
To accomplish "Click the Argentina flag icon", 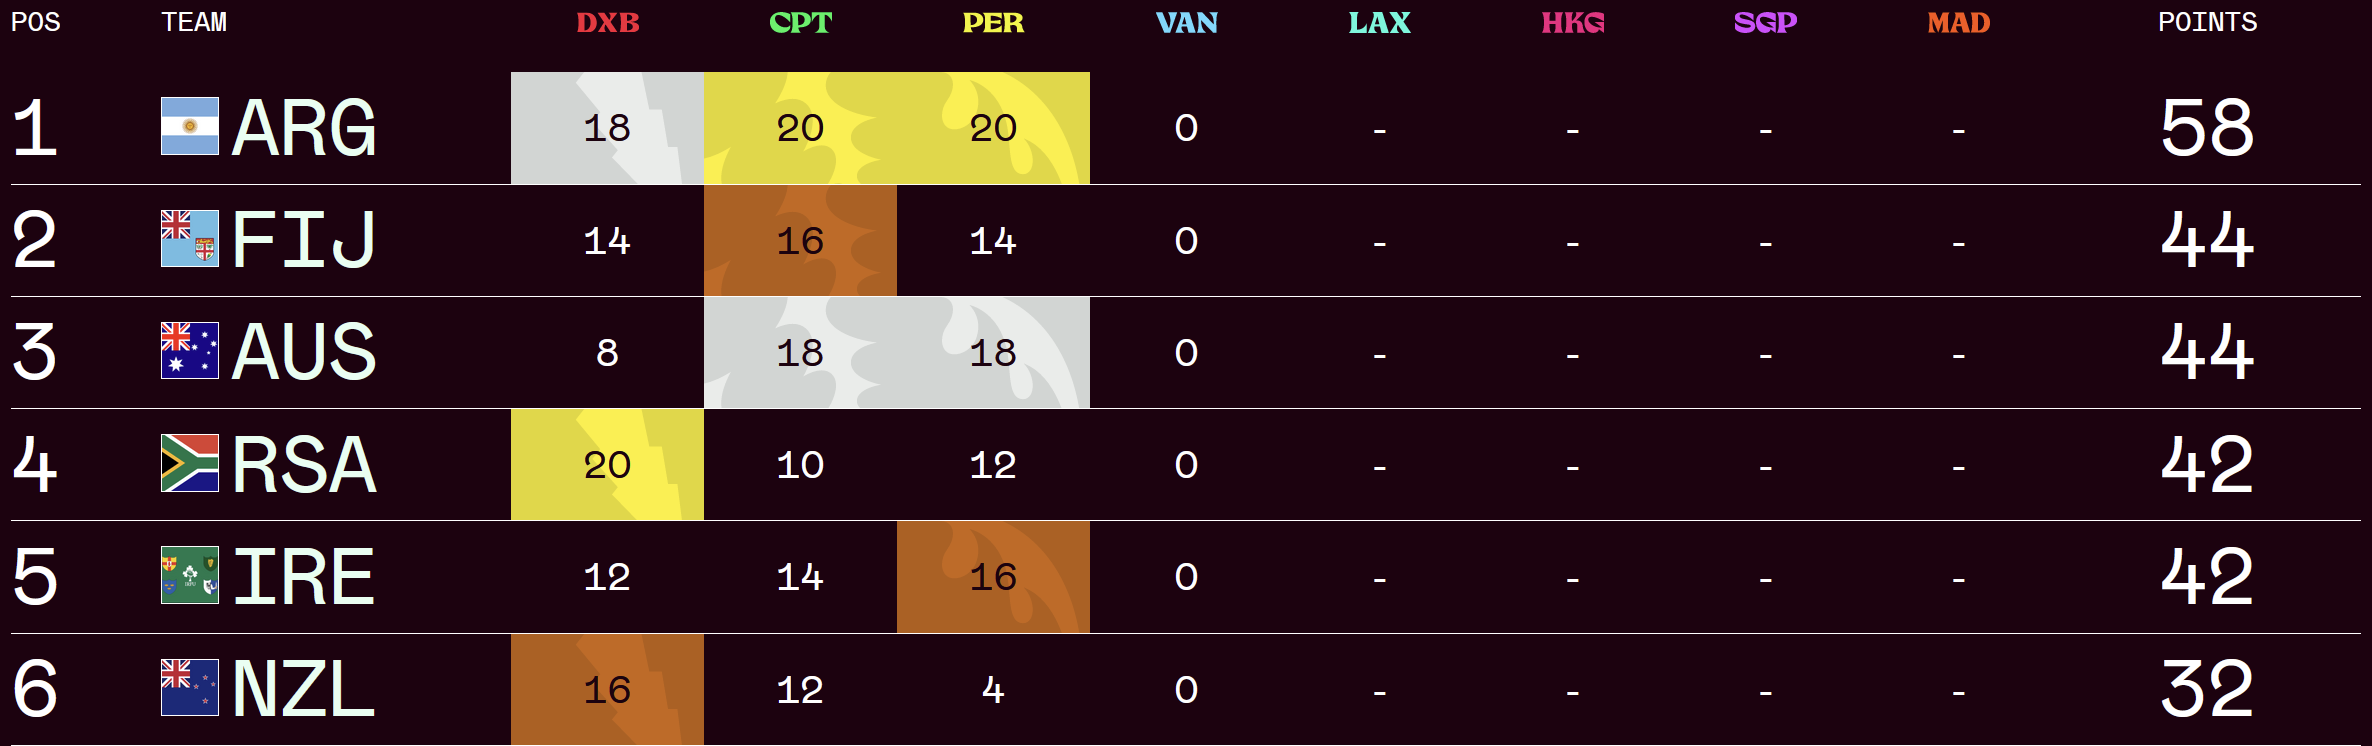I will pos(190,126).
